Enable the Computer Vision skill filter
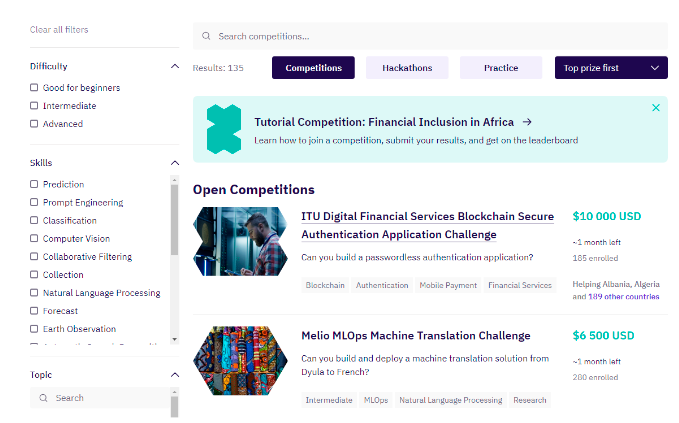Image resolution: width=679 pixels, height=423 pixels. 34,238
